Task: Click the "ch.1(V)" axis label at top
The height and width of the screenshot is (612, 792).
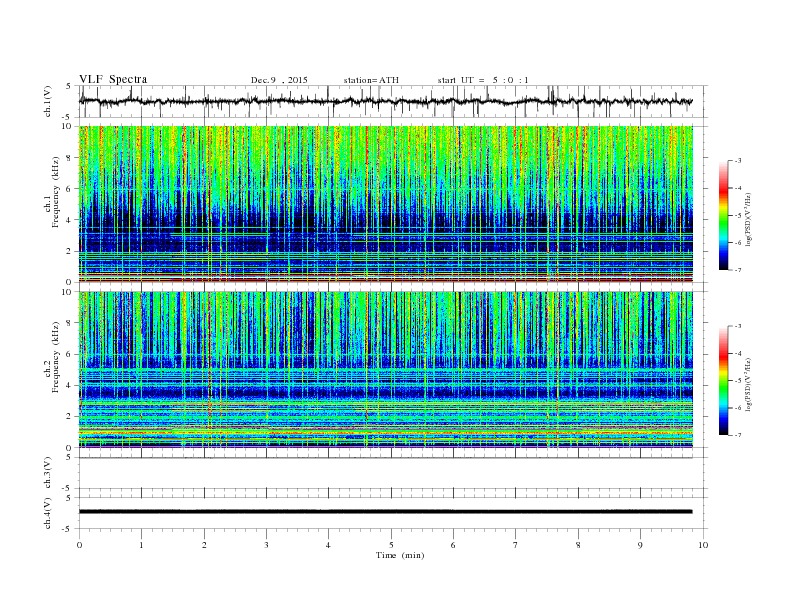Action: [48, 101]
